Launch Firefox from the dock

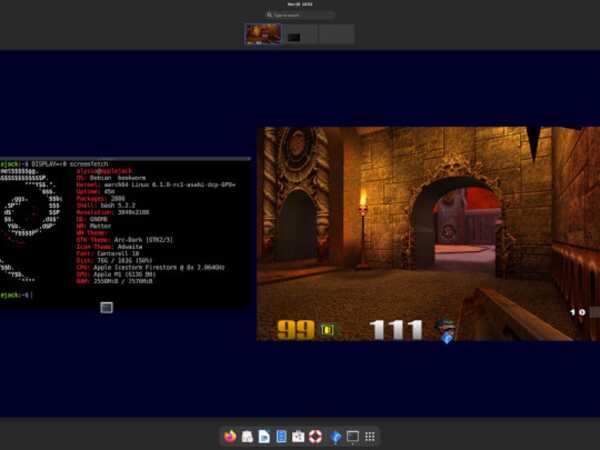point(230,436)
